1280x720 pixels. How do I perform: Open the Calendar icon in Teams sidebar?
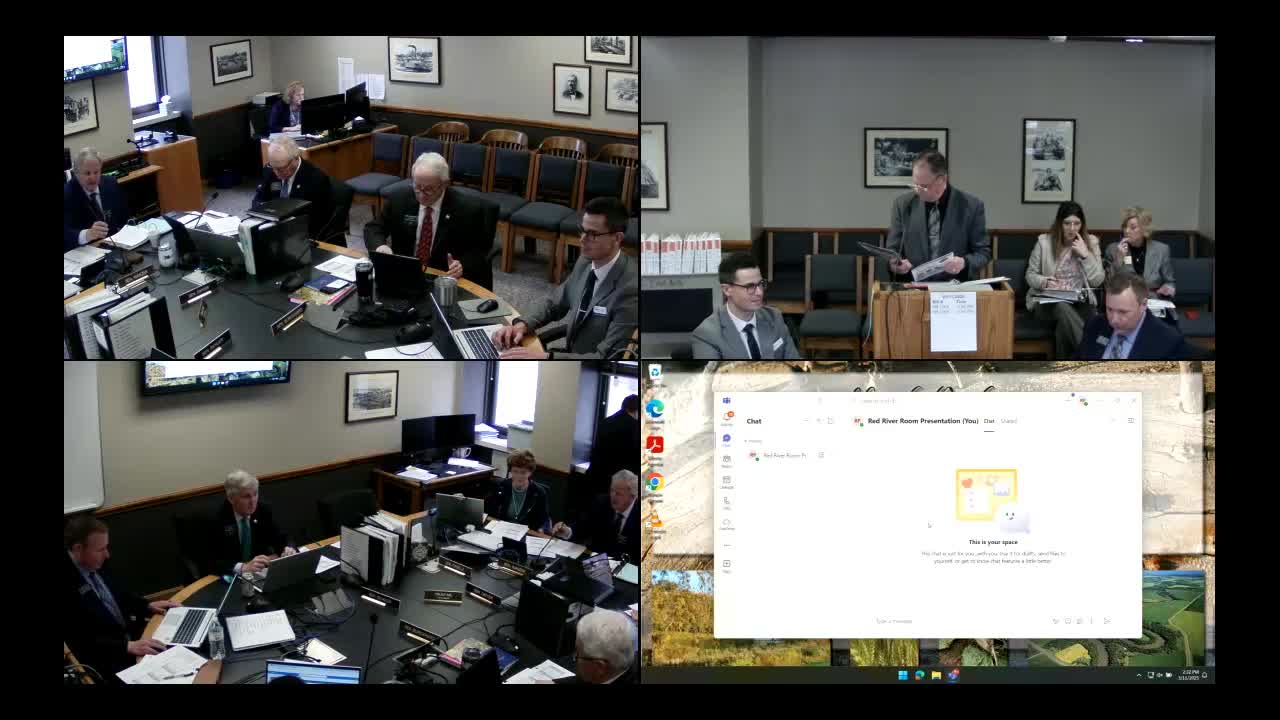point(727,482)
